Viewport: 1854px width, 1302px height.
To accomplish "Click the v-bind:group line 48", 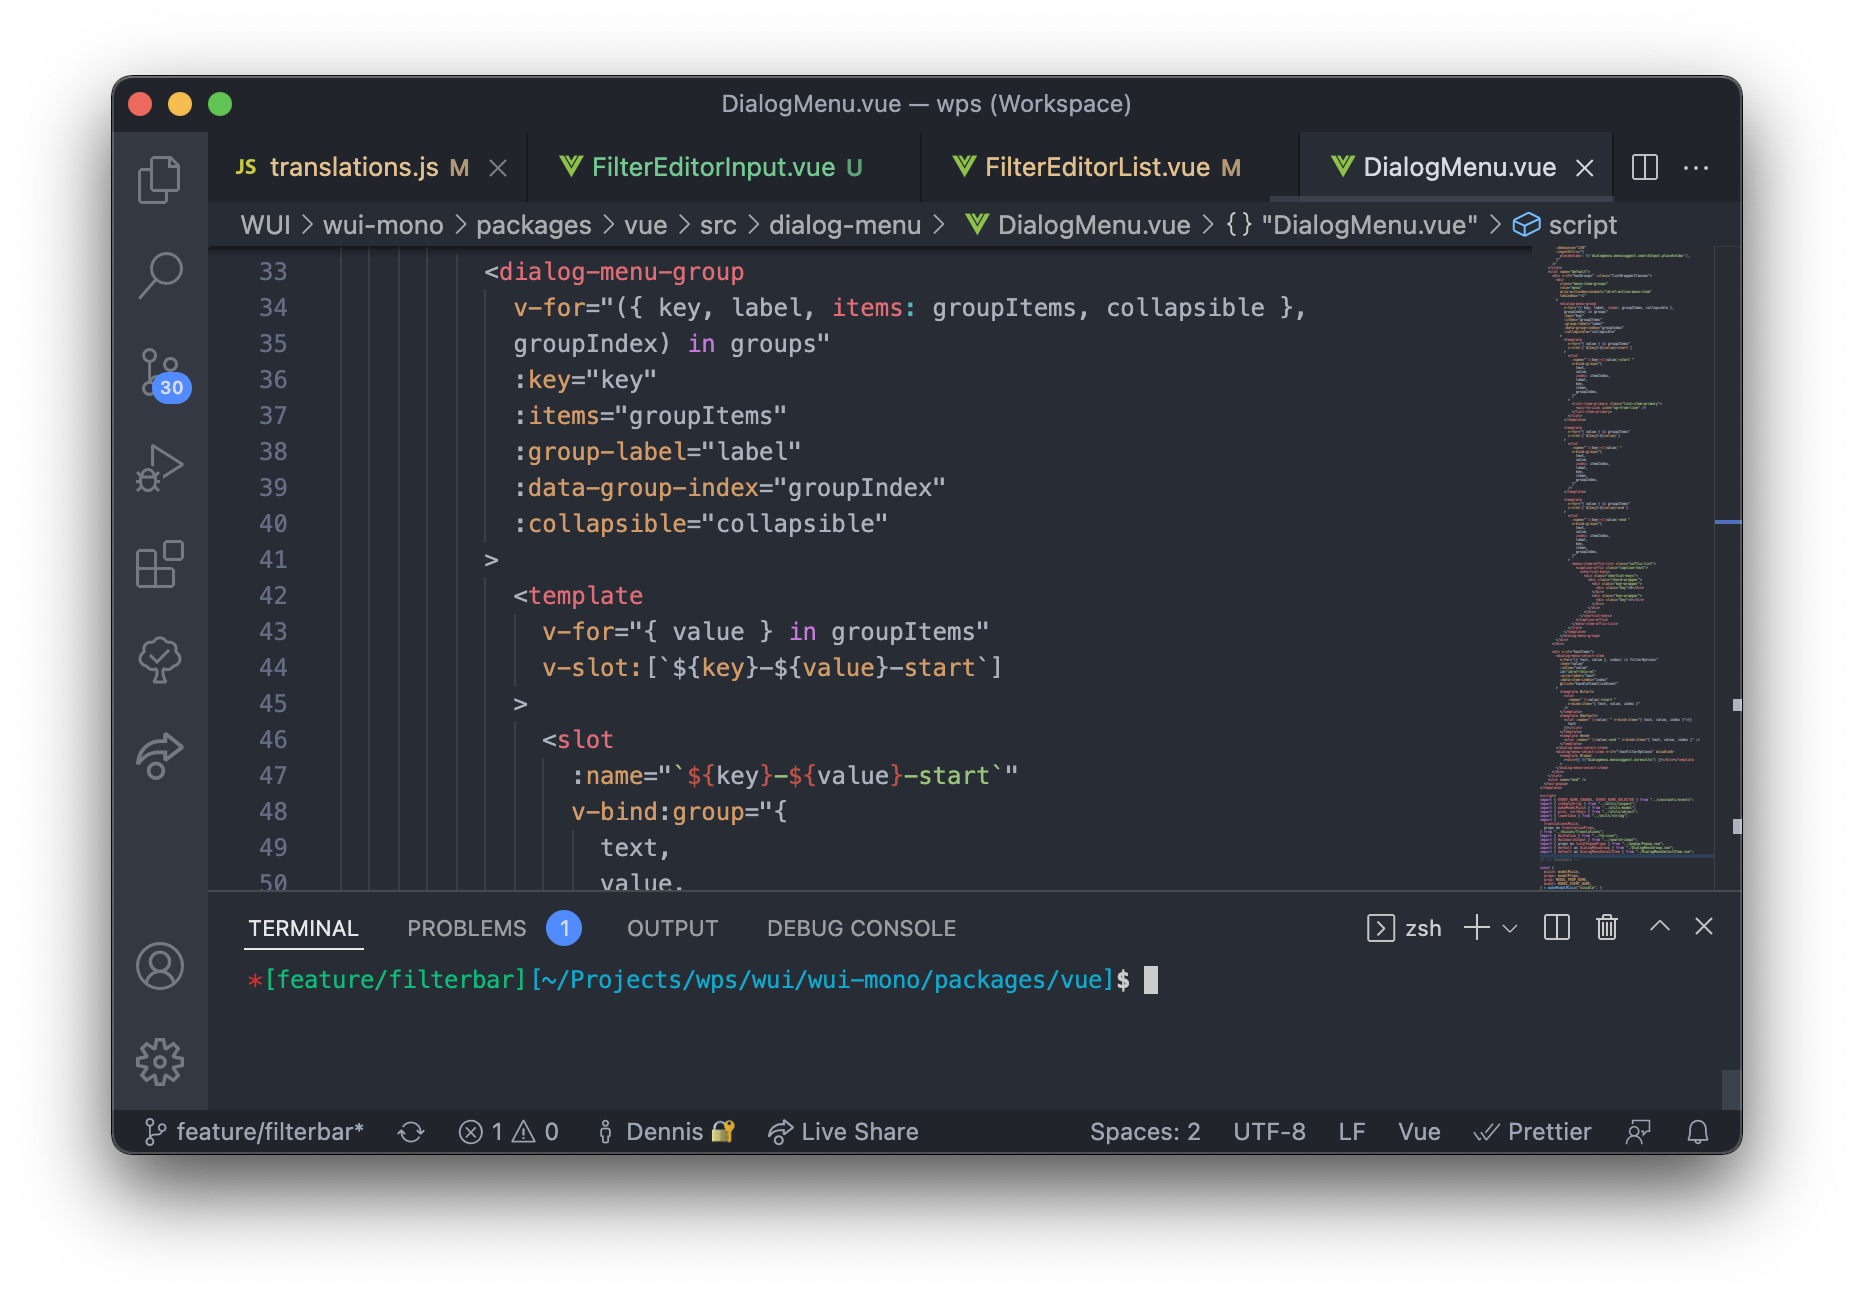I will [679, 811].
